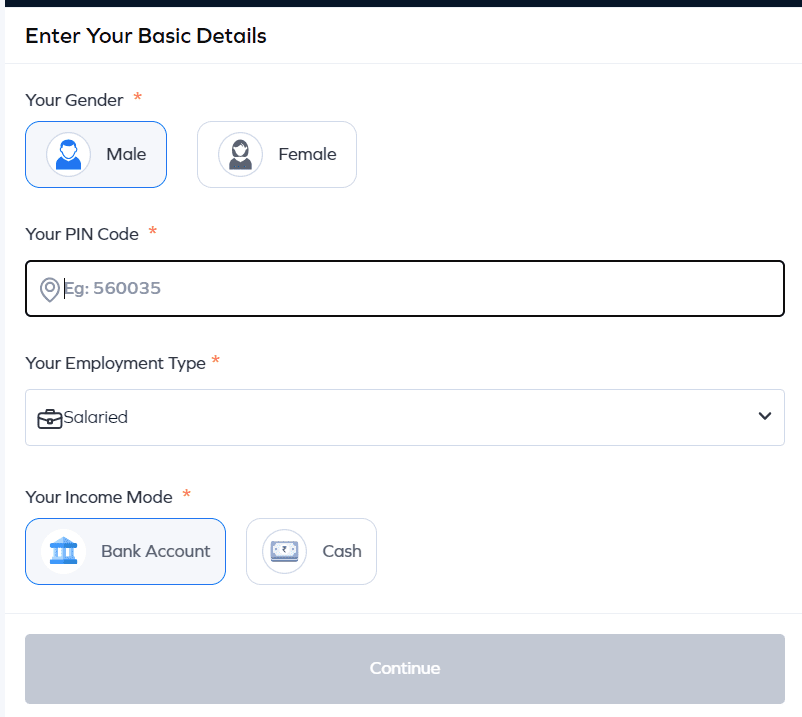Click the briefcase icon beside Salaried

[49, 418]
